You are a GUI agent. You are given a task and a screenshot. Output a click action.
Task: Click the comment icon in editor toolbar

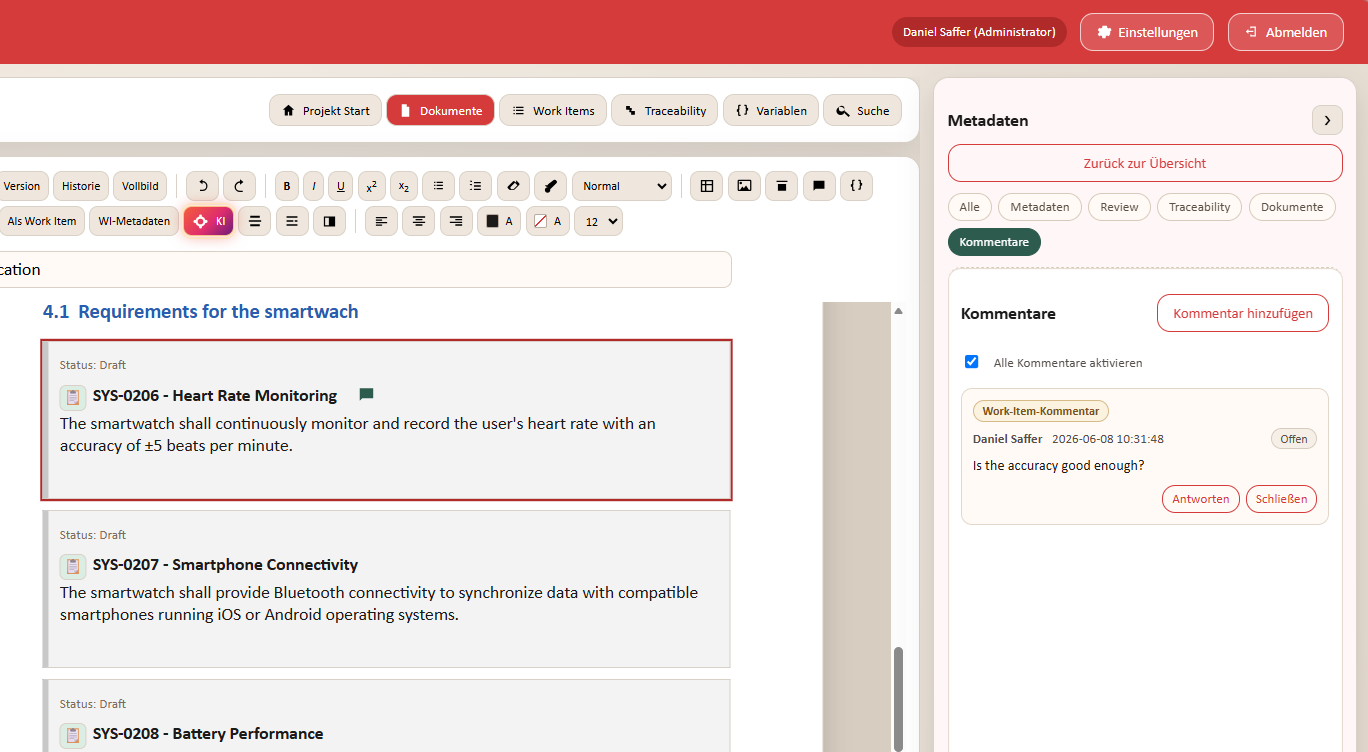point(819,186)
